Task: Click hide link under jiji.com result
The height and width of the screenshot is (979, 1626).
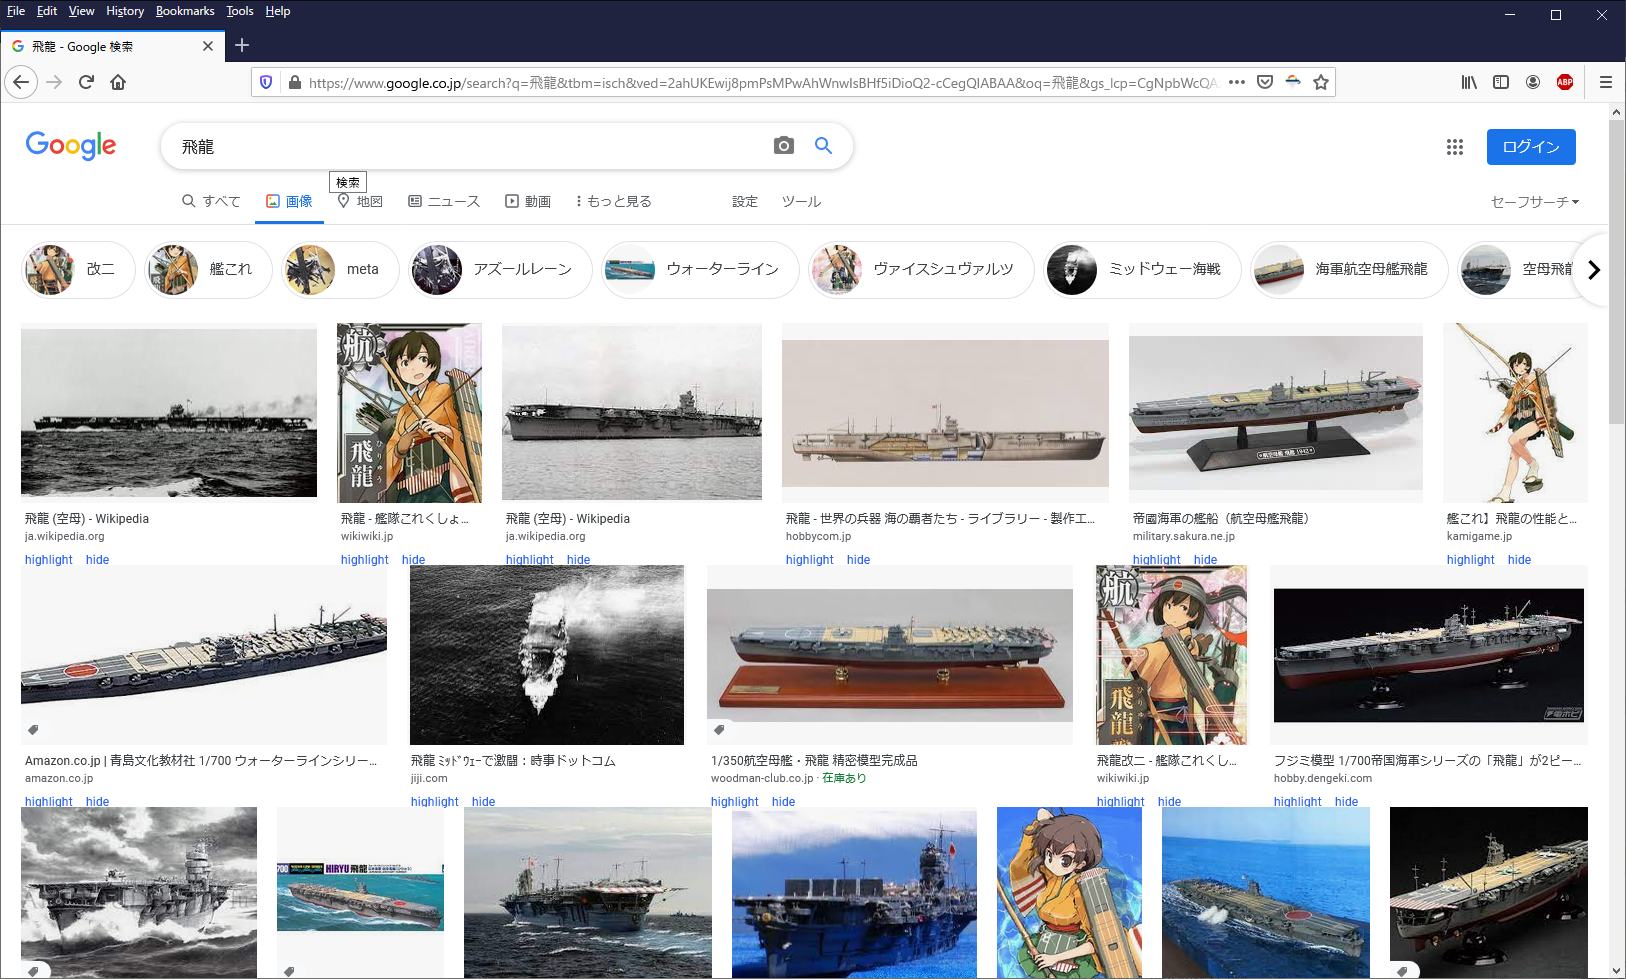Action: (x=483, y=802)
